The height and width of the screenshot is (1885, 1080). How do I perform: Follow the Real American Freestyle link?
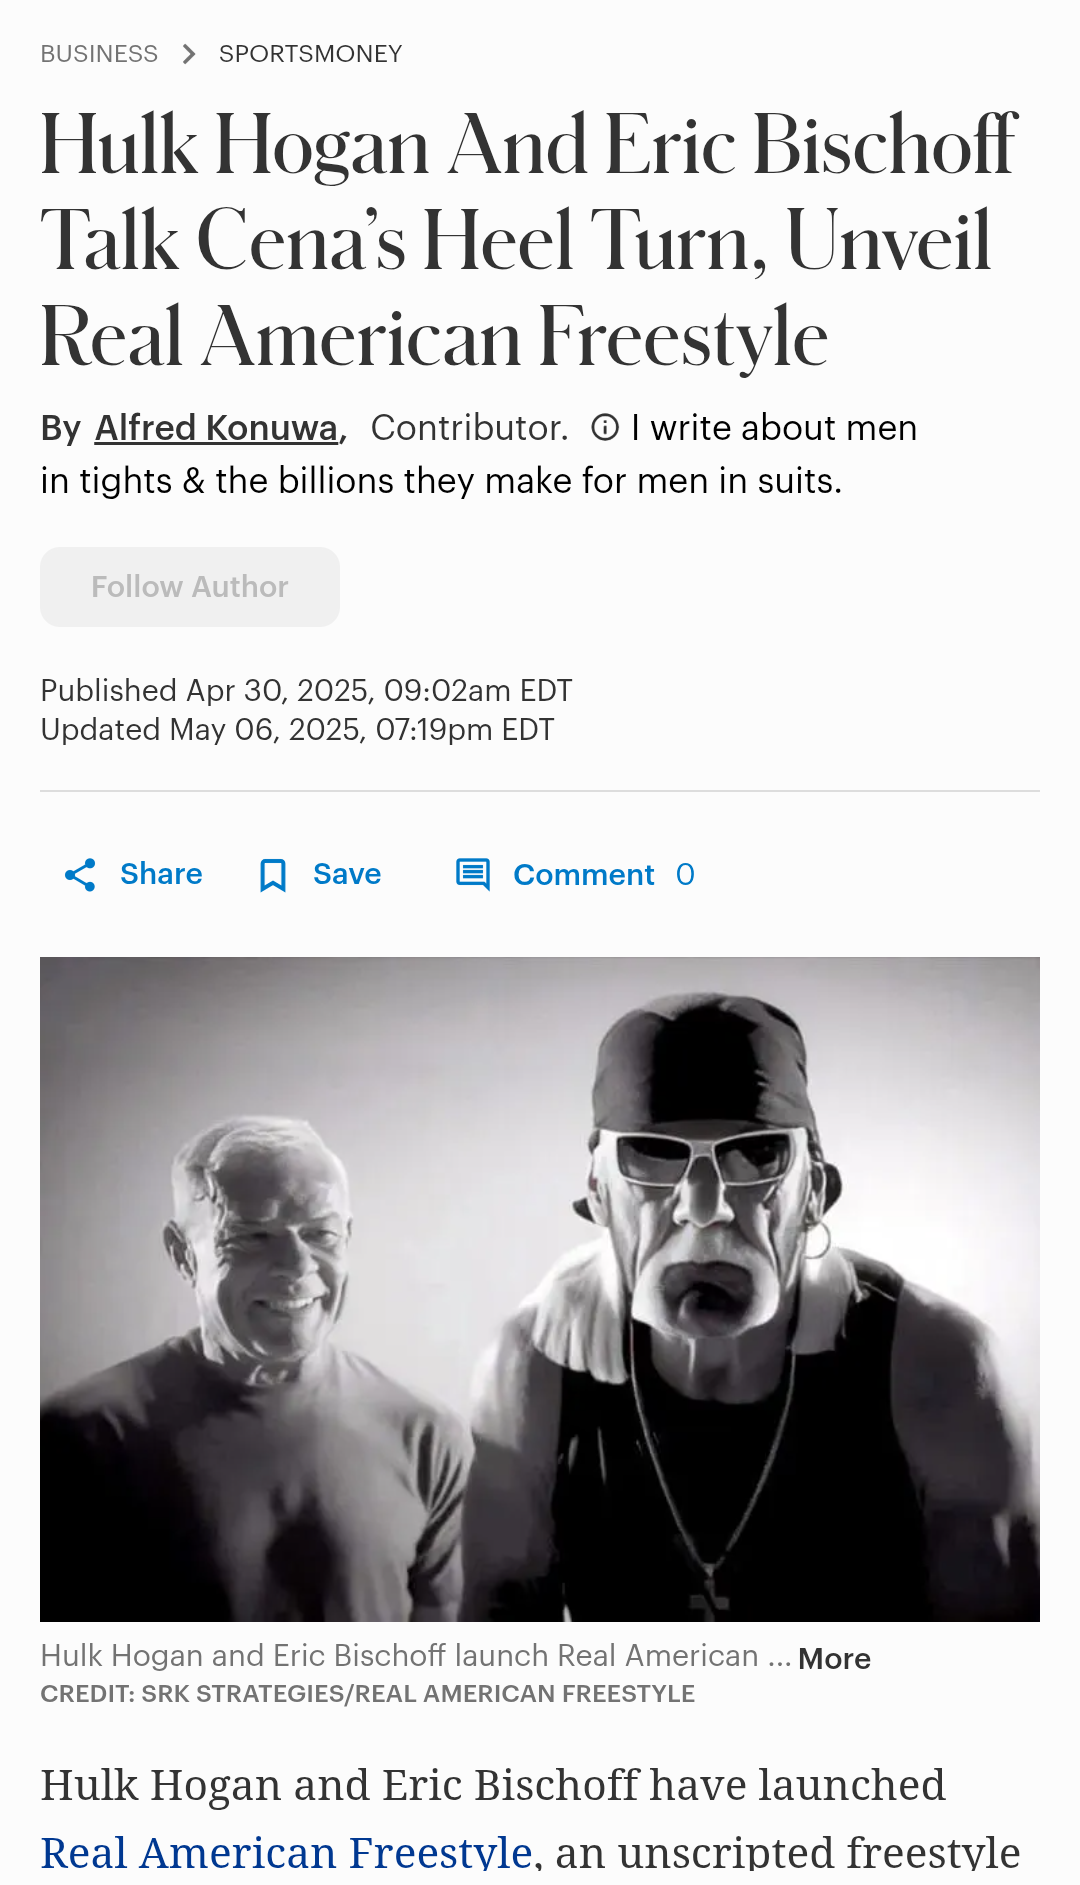click(x=286, y=1851)
